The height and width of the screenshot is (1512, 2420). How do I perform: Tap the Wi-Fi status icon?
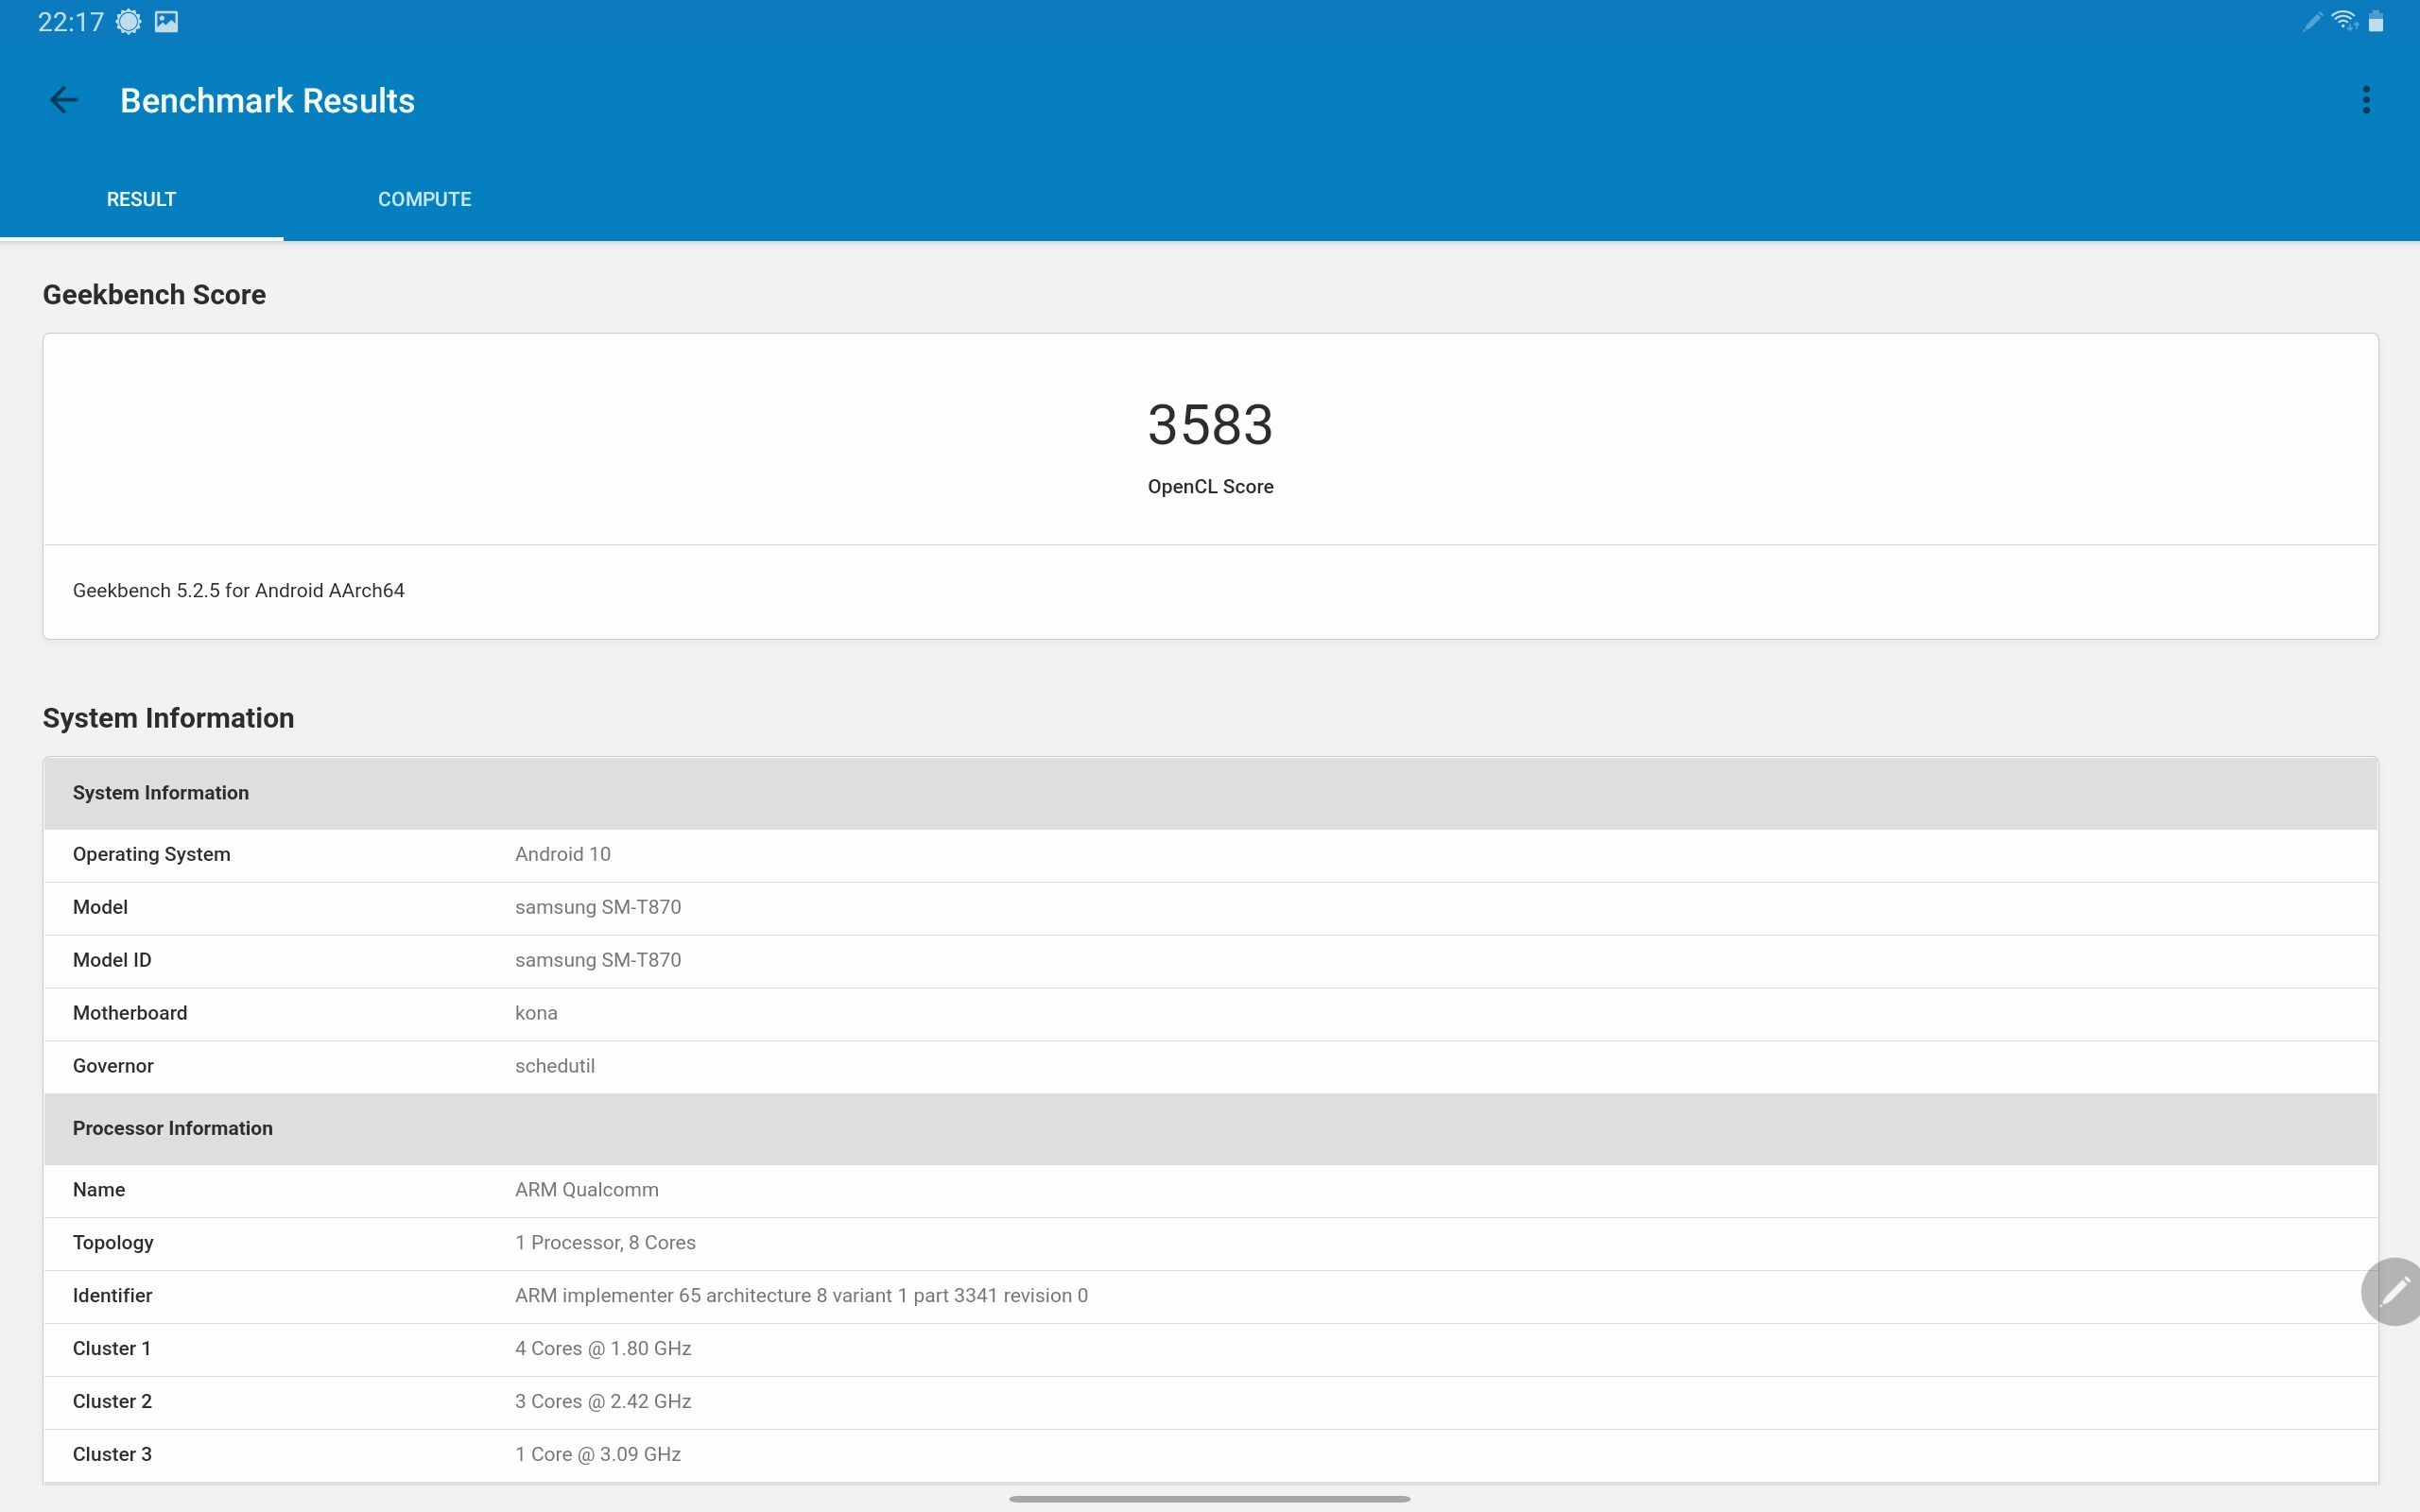[x=2344, y=21]
